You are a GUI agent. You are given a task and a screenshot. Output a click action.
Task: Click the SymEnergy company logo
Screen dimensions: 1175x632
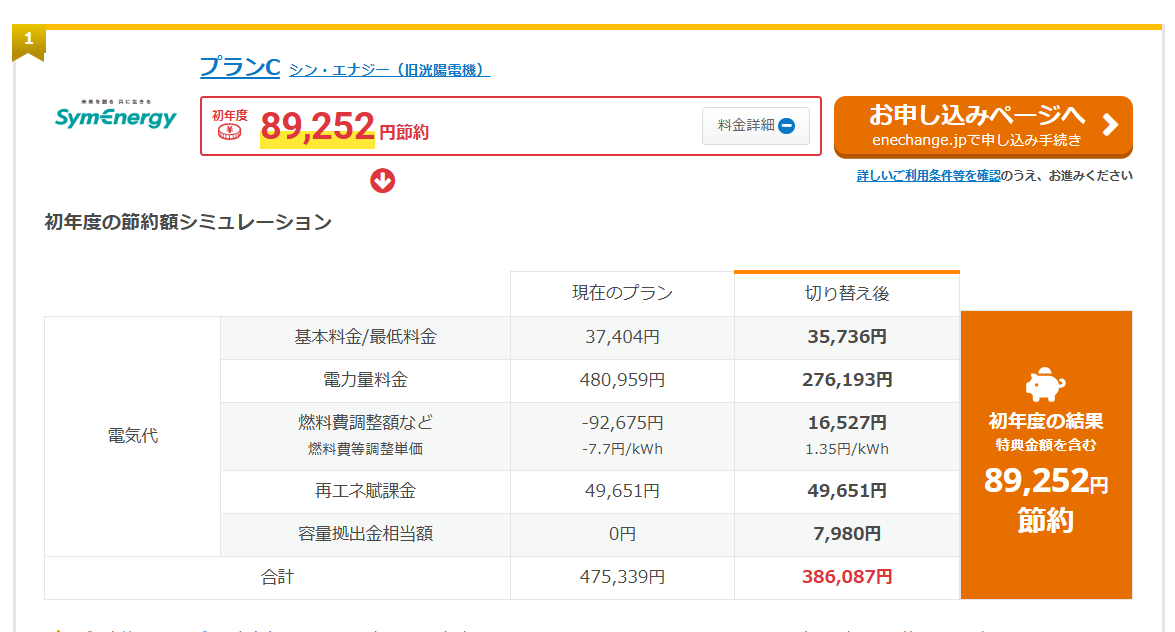tap(114, 116)
